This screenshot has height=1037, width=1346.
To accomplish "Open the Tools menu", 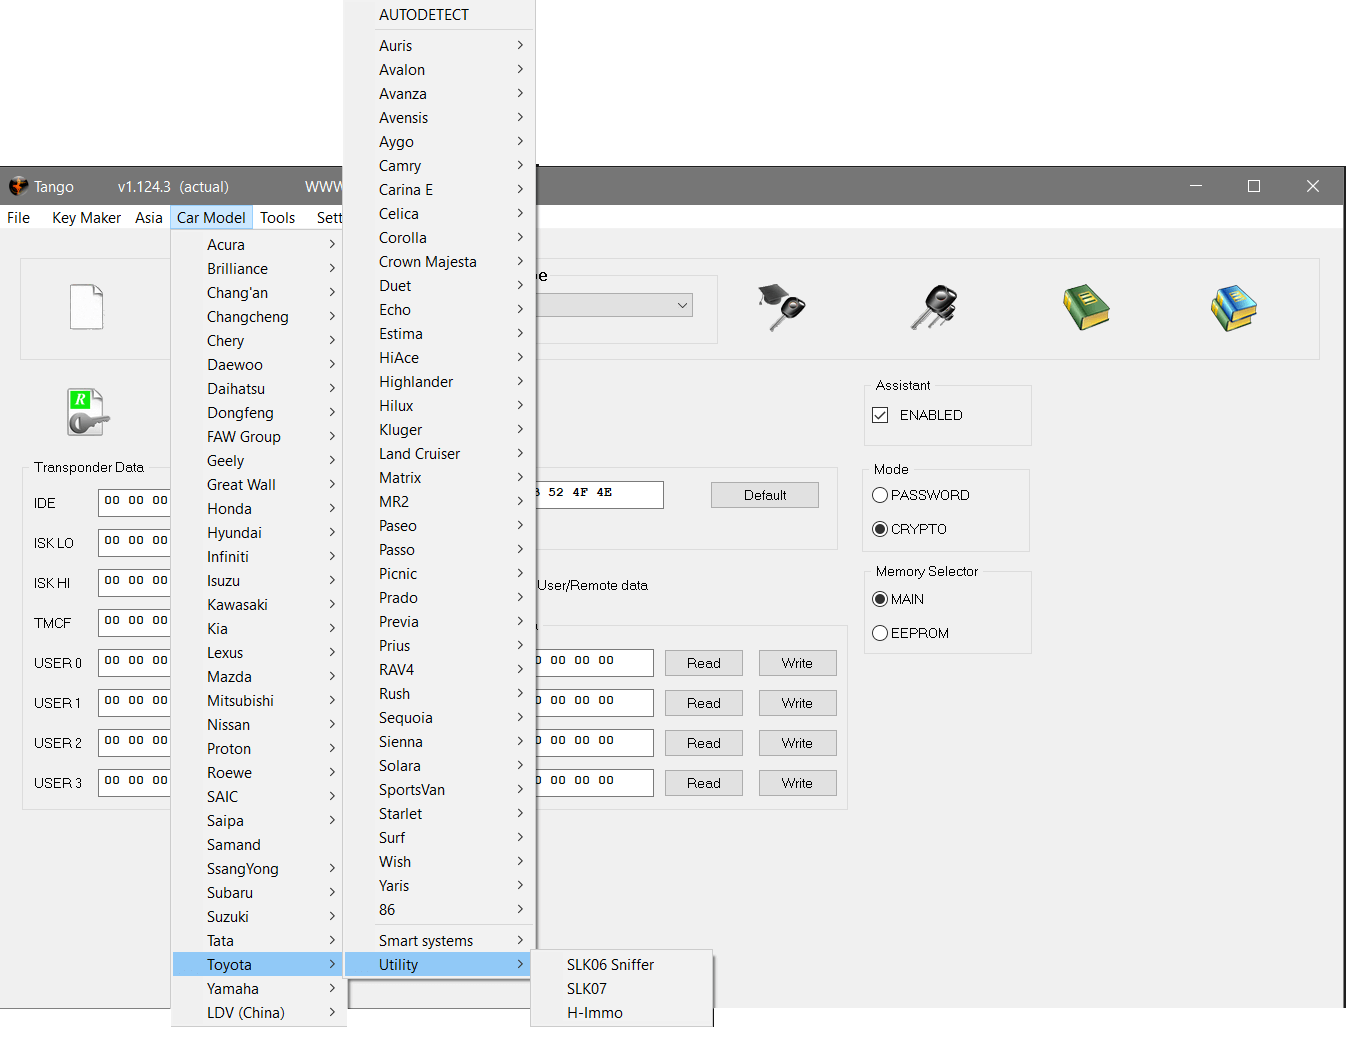I will tap(278, 218).
